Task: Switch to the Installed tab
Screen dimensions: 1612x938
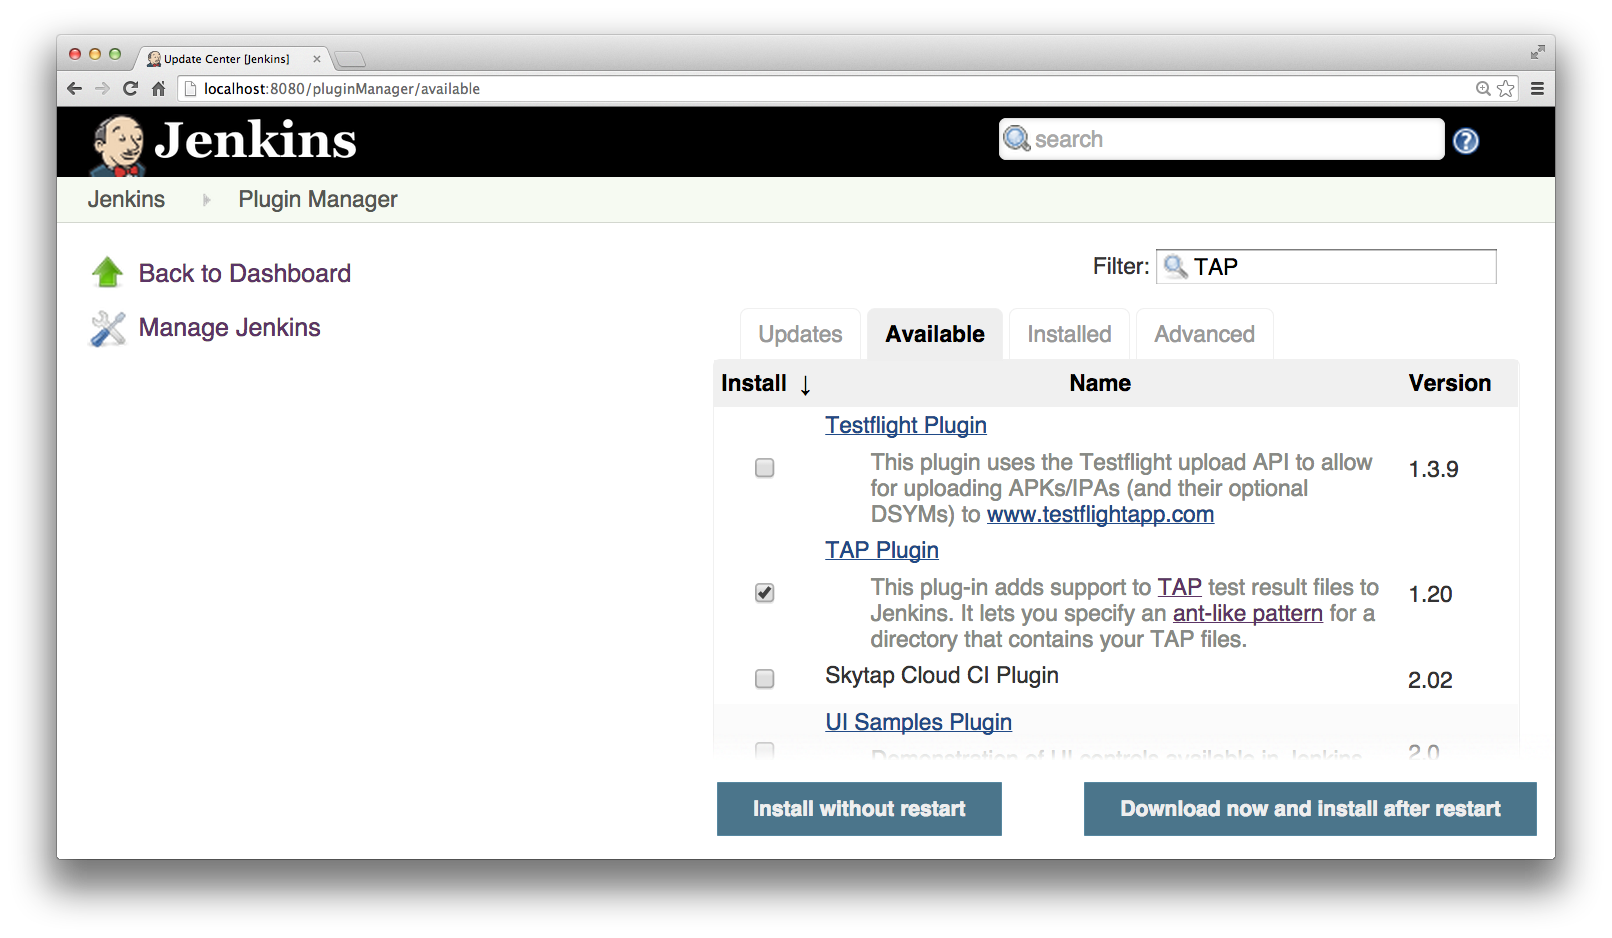Action: click(x=1068, y=334)
